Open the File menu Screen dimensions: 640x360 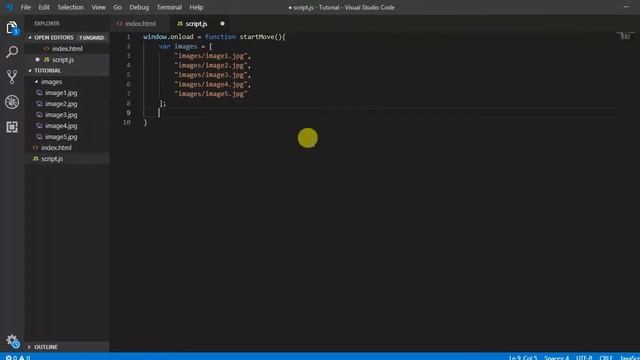(25, 7)
